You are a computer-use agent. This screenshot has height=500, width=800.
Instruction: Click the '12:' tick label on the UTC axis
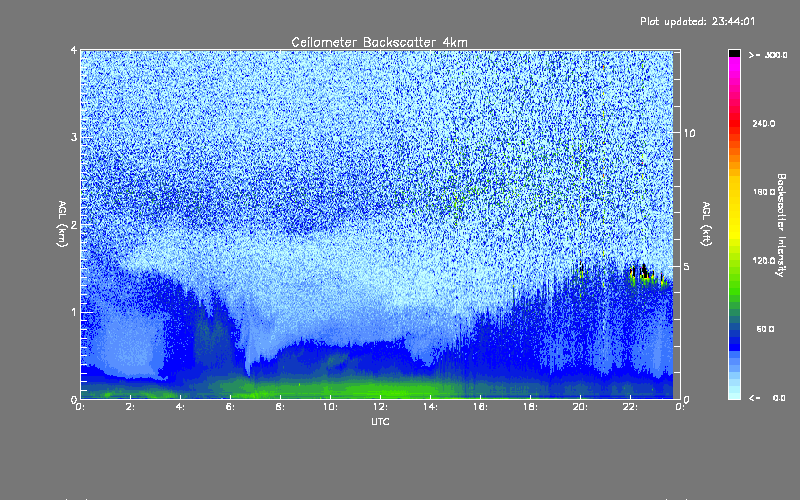tap(380, 407)
